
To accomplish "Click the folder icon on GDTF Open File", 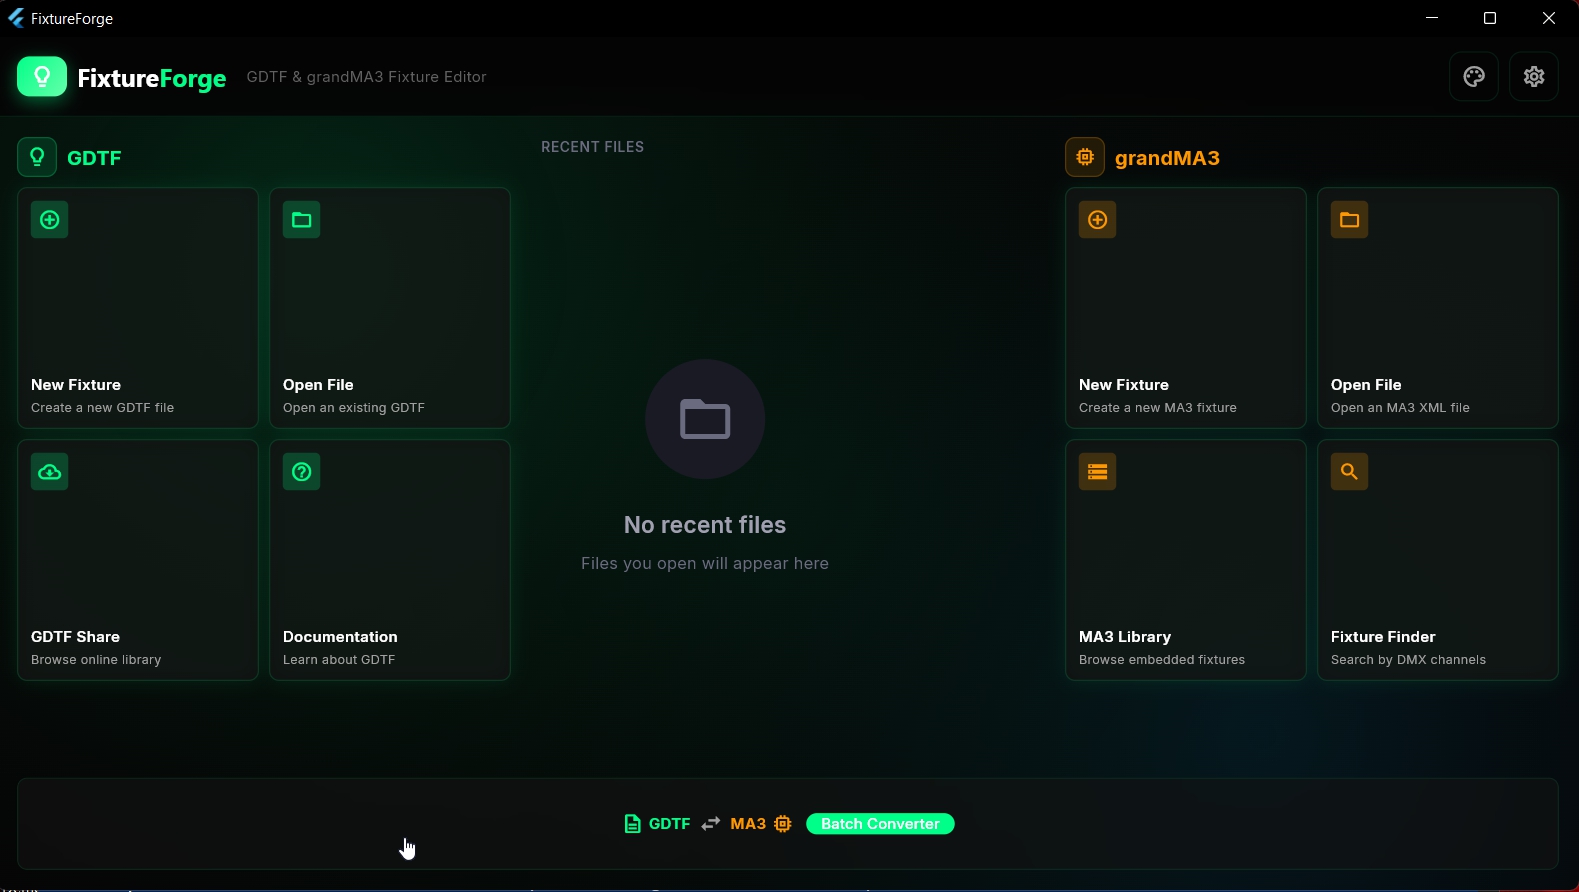I will point(302,220).
